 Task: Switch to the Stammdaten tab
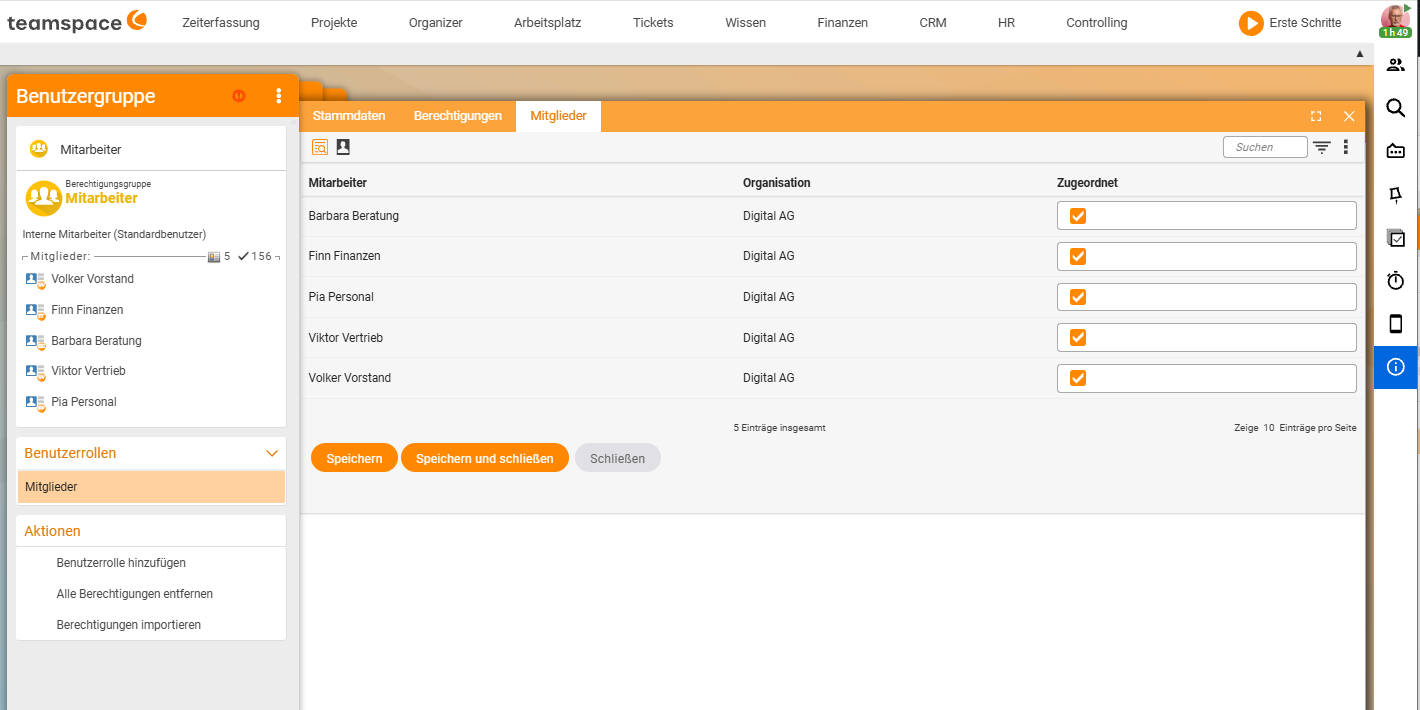(349, 116)
